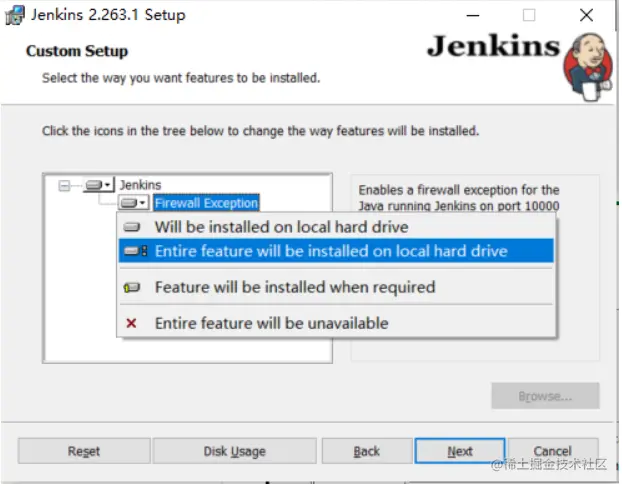
Task: Go Back to the previous step
Action: coord(367,451)
